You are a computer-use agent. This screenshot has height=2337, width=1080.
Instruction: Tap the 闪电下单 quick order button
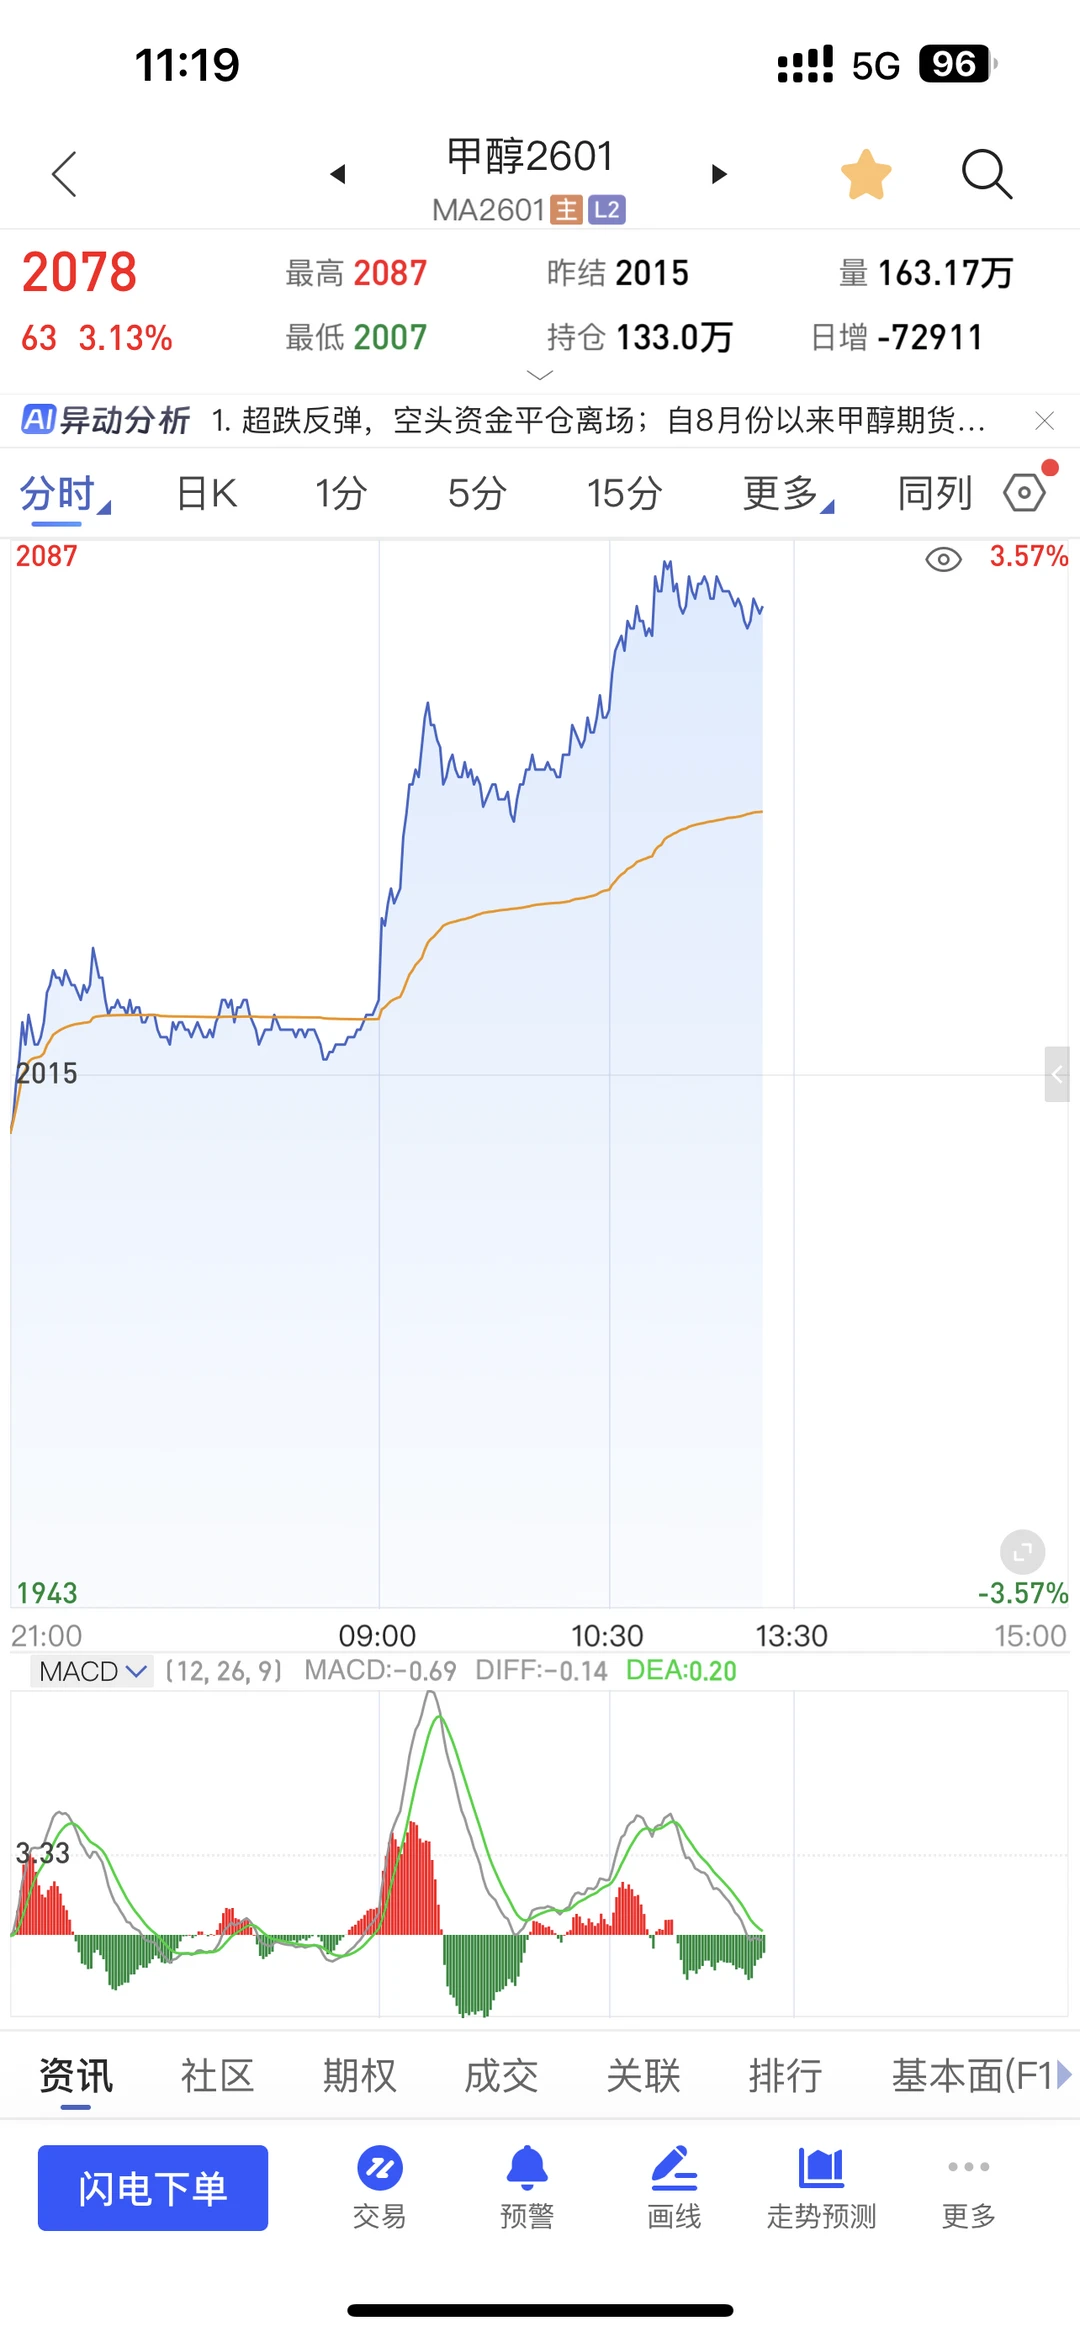[153, 2188]
